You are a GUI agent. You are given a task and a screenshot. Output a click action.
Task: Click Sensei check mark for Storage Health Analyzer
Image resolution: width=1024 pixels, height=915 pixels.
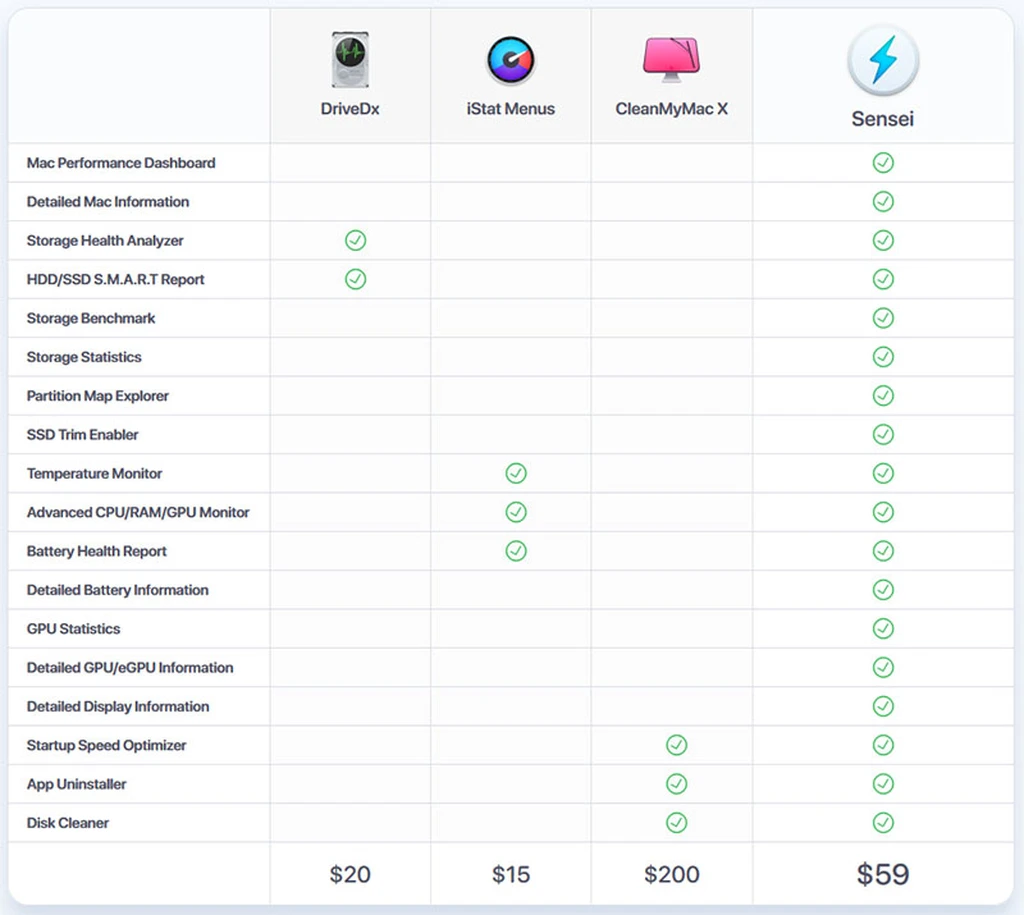point(883,240)
